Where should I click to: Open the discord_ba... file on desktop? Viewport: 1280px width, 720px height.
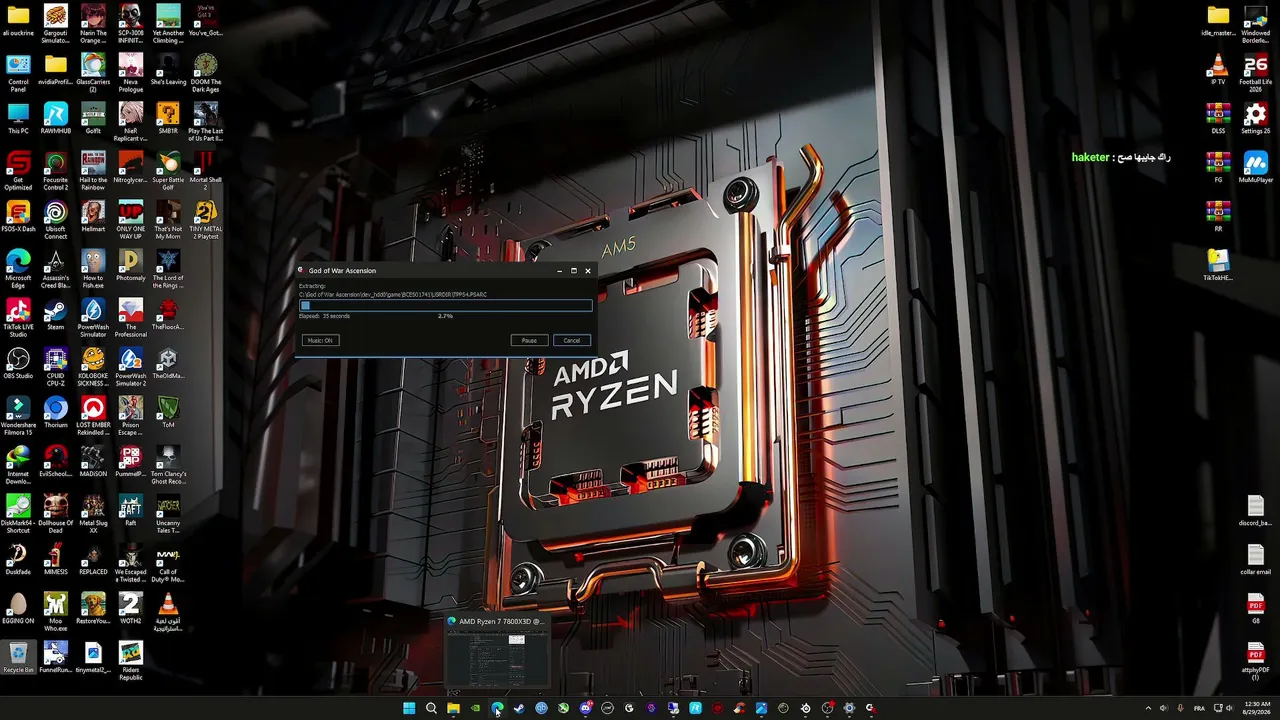pos(1256,510)
